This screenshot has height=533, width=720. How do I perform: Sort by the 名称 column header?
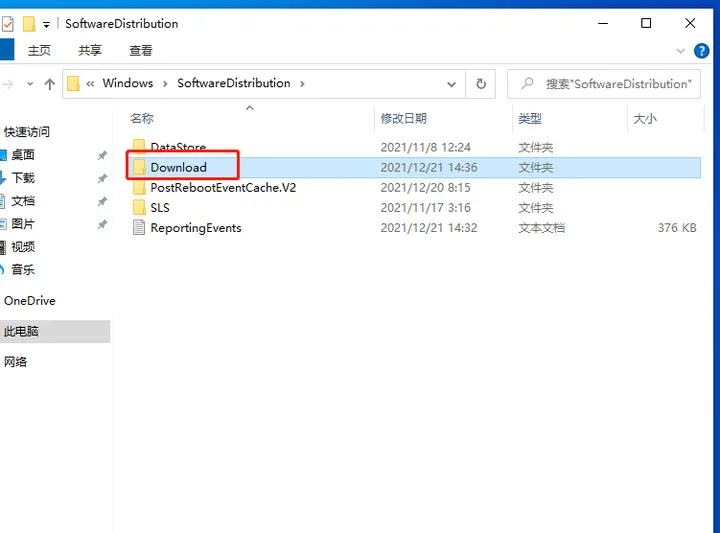coord(142,118)
